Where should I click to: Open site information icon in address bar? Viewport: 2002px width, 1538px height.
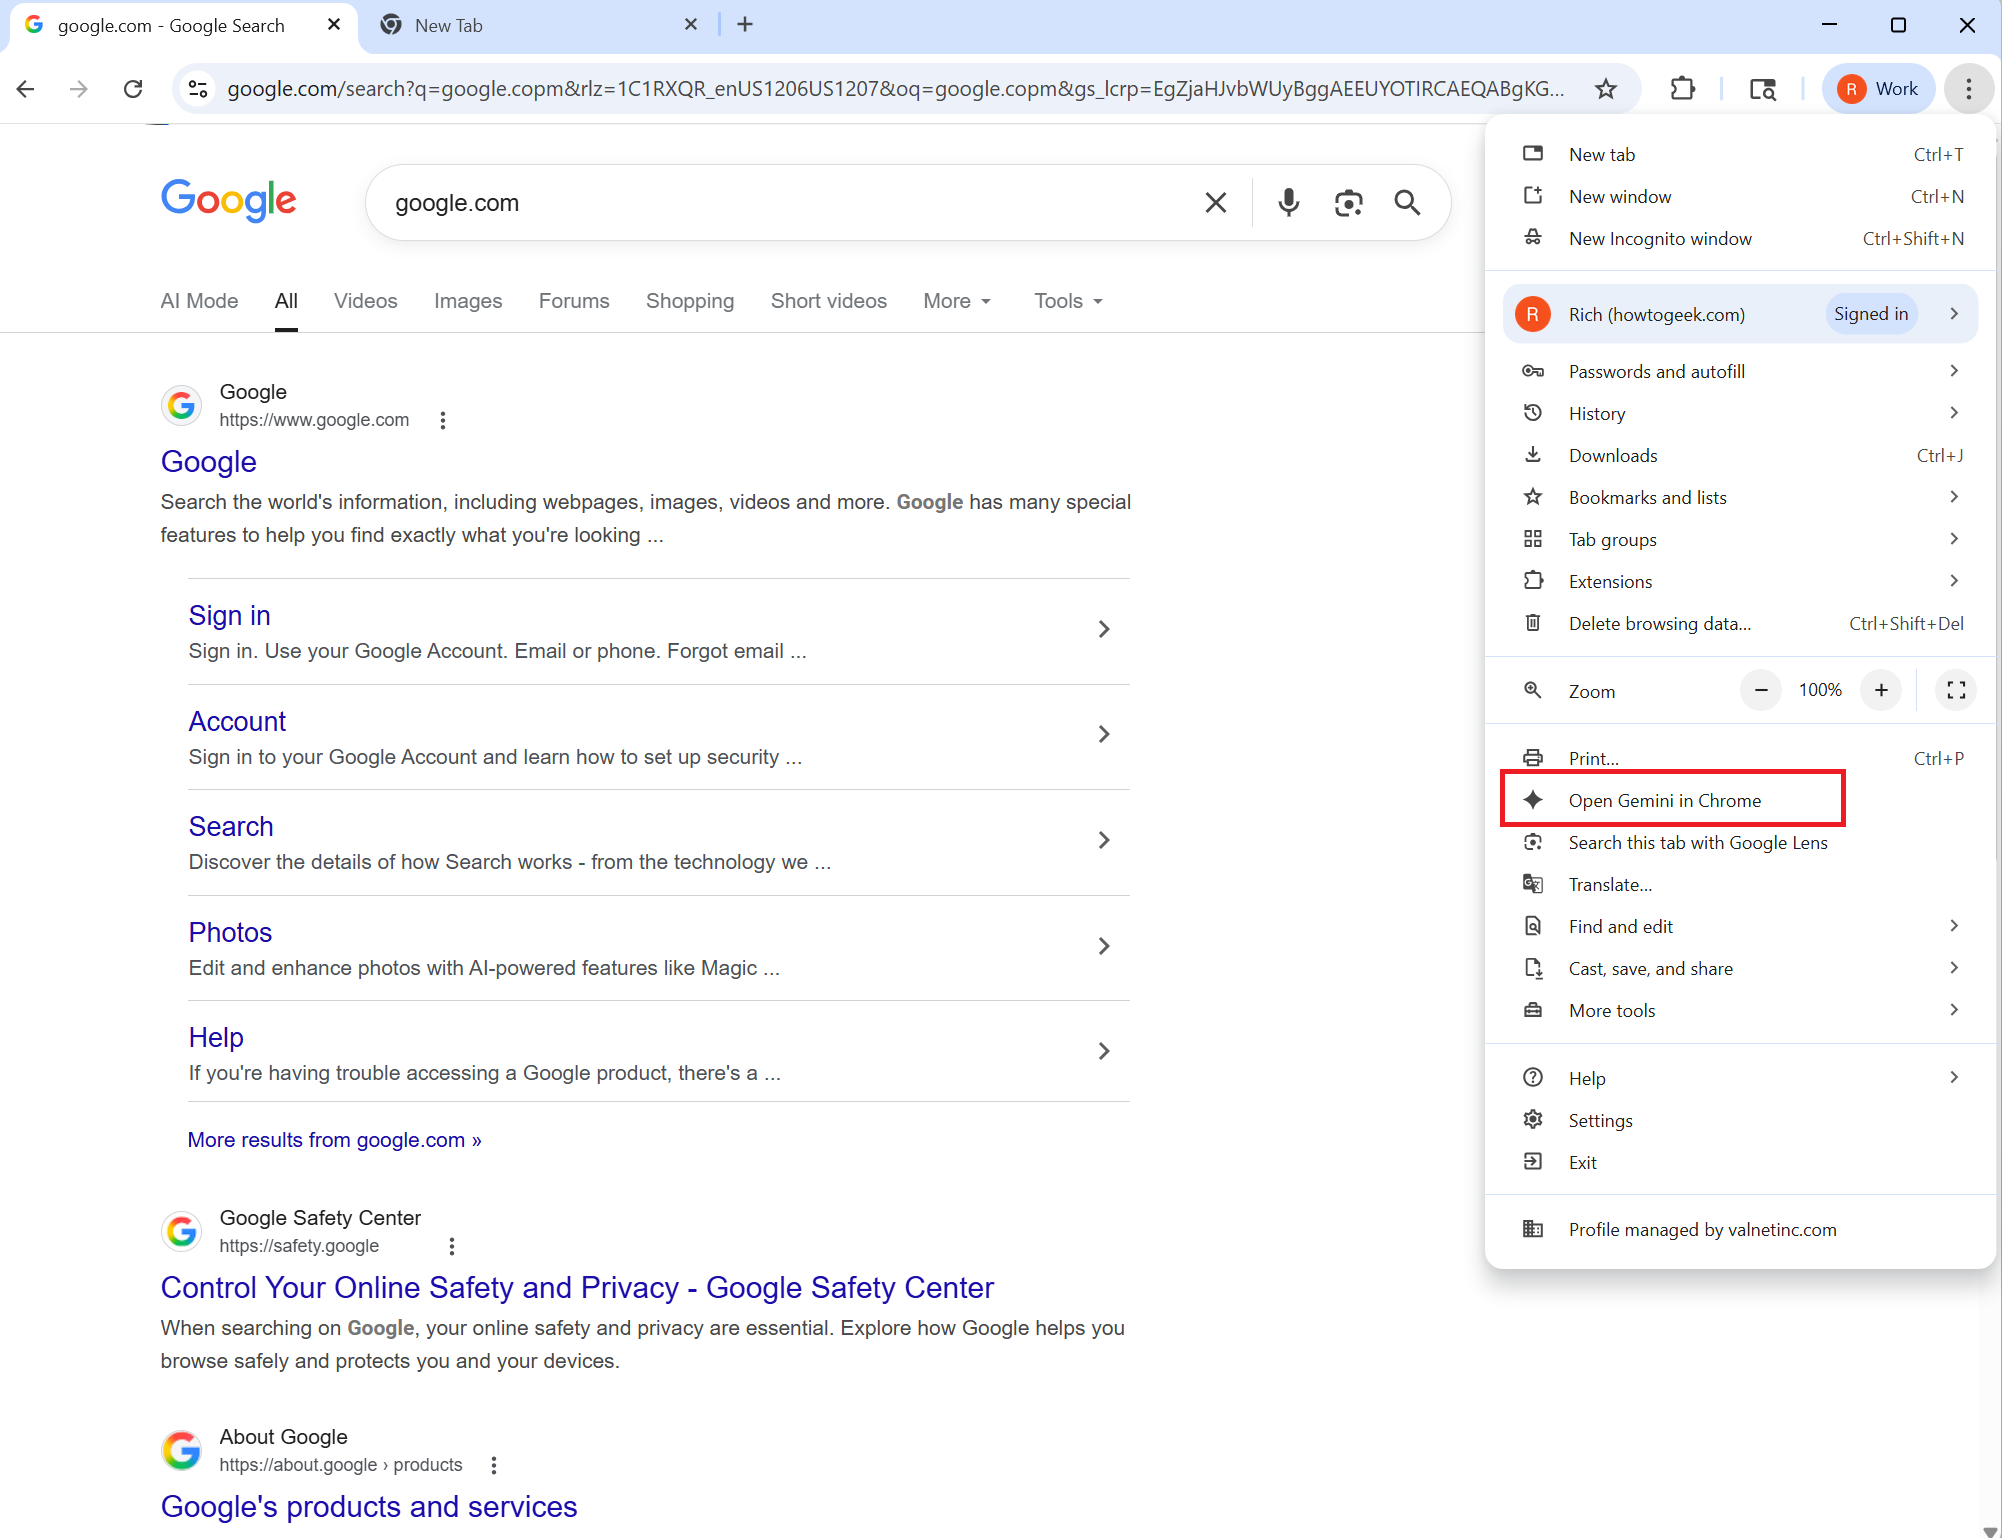click(x=198, y=89)
